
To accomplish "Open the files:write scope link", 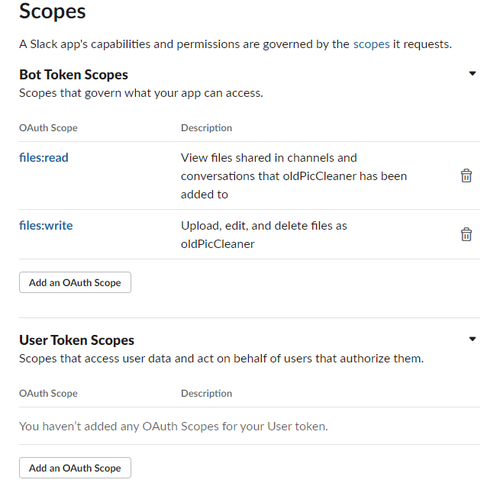I will (x=46, y=226).
